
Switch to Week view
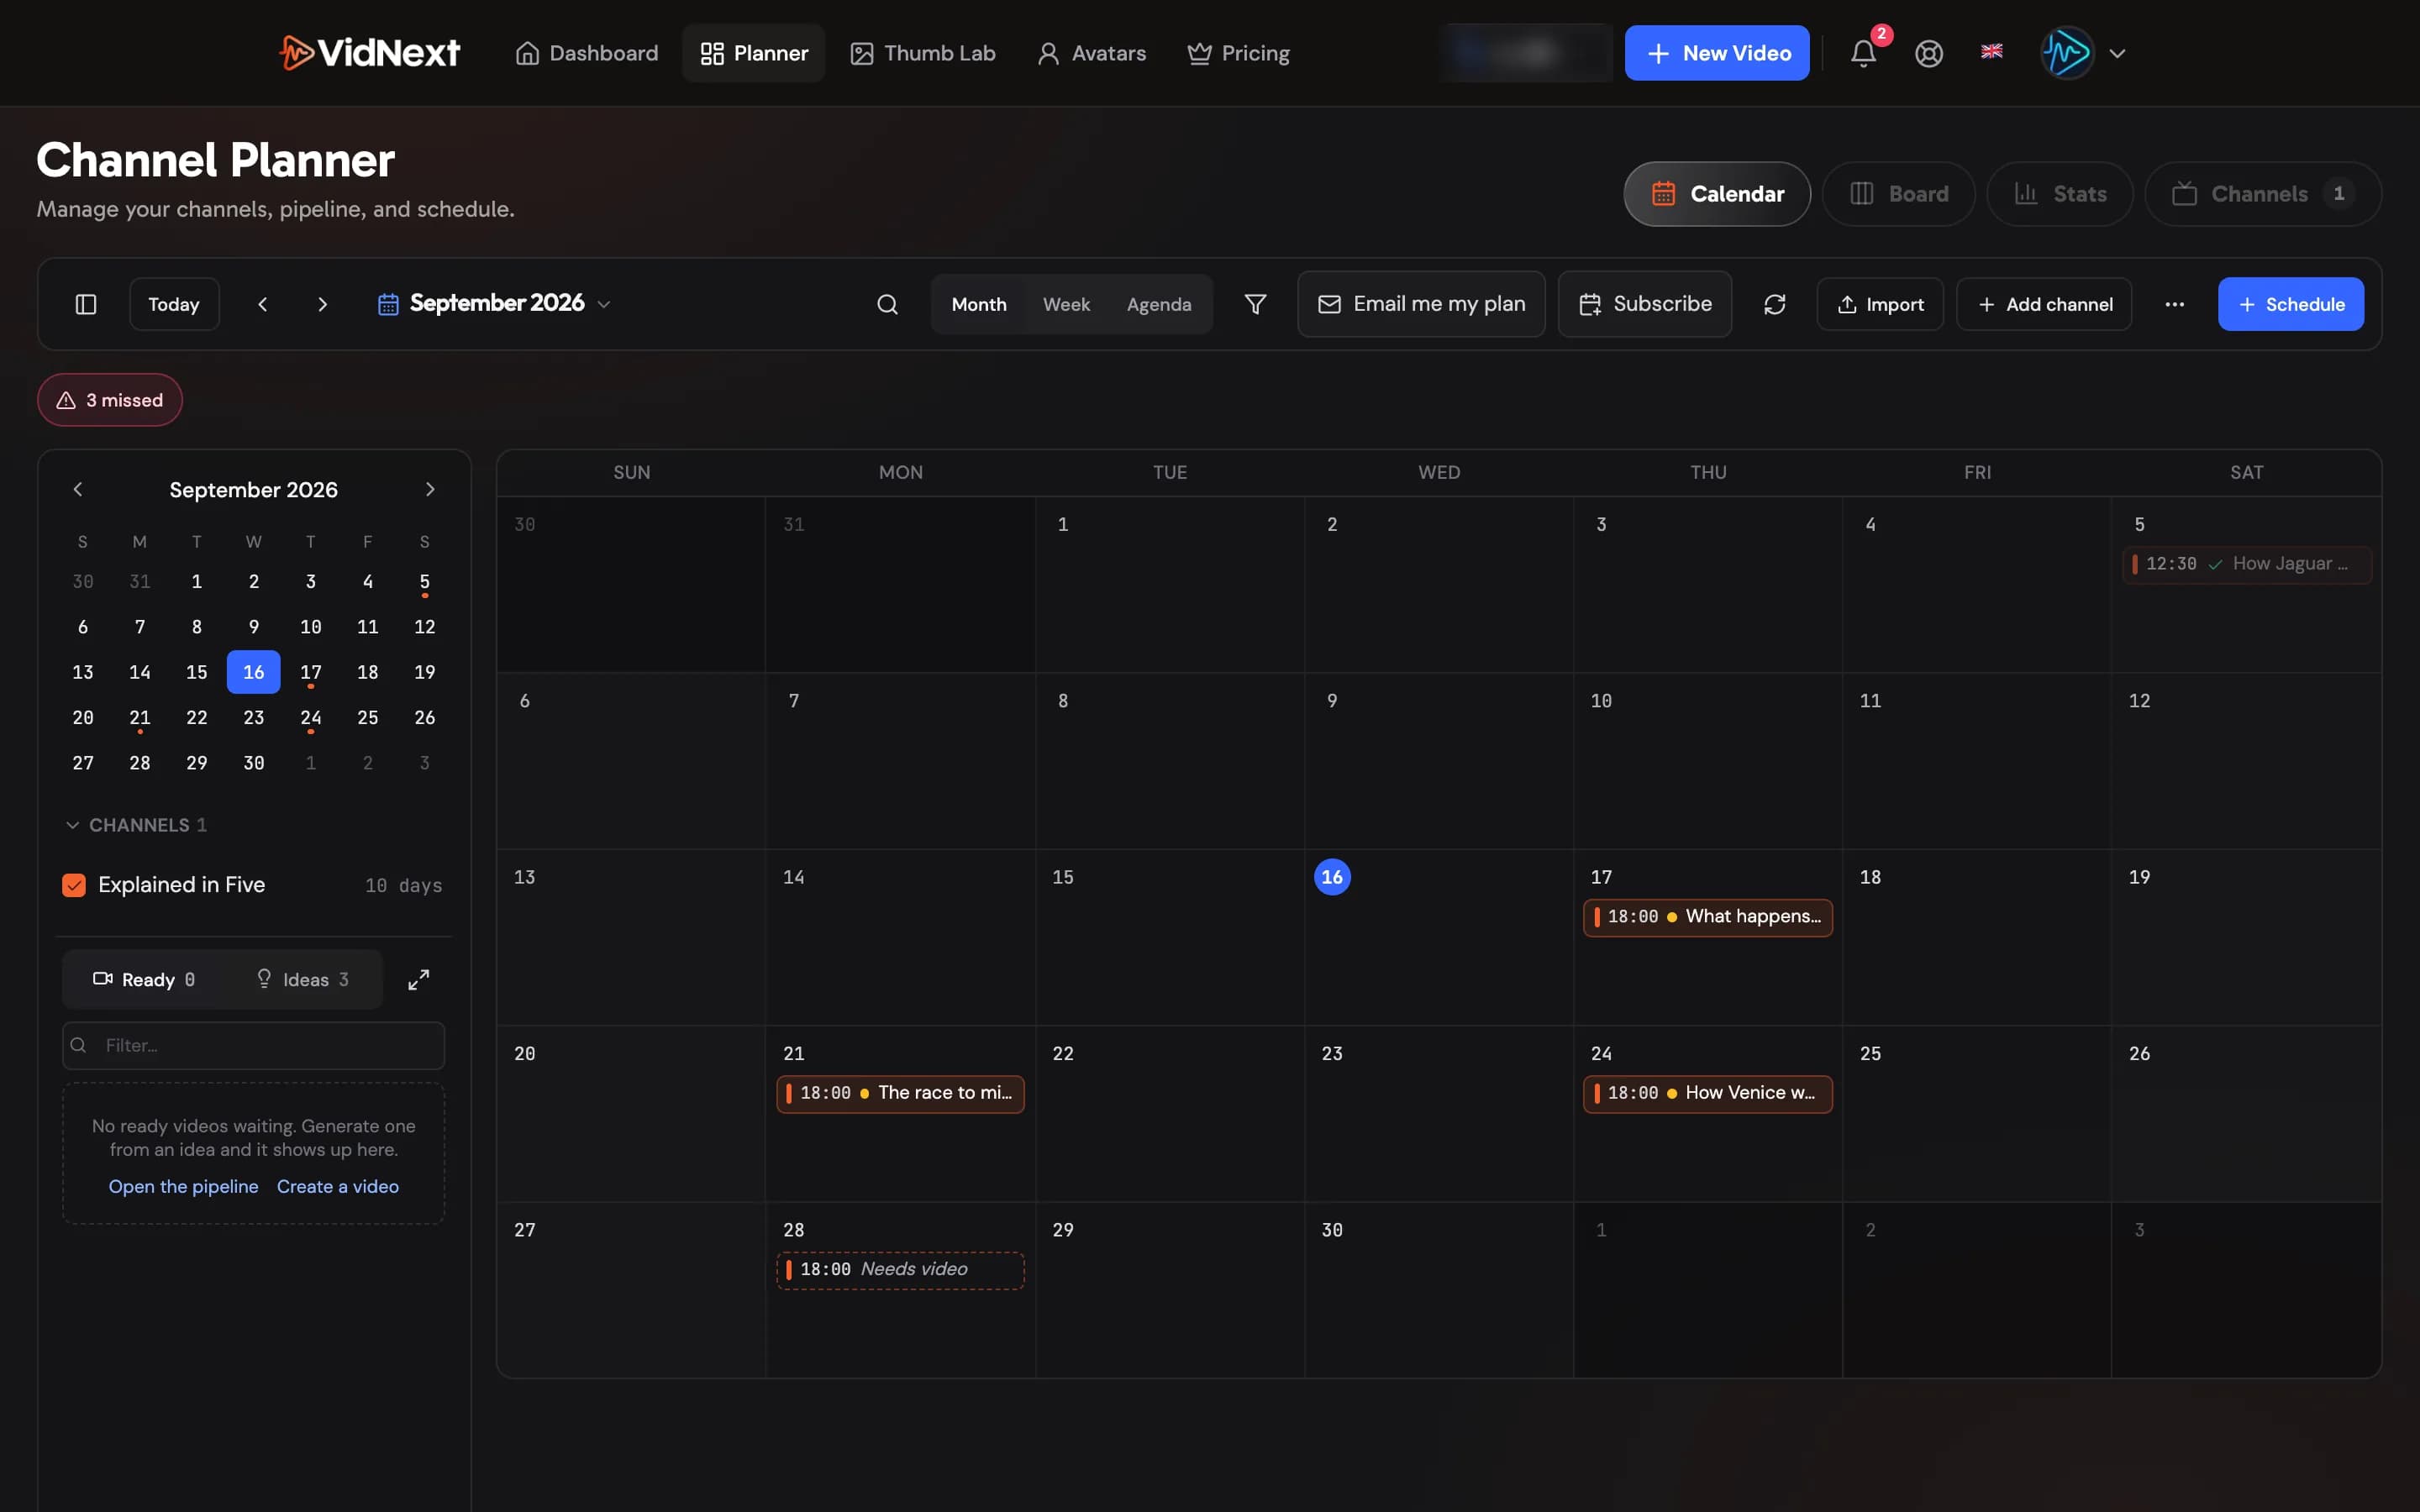tap(1066, 304)
